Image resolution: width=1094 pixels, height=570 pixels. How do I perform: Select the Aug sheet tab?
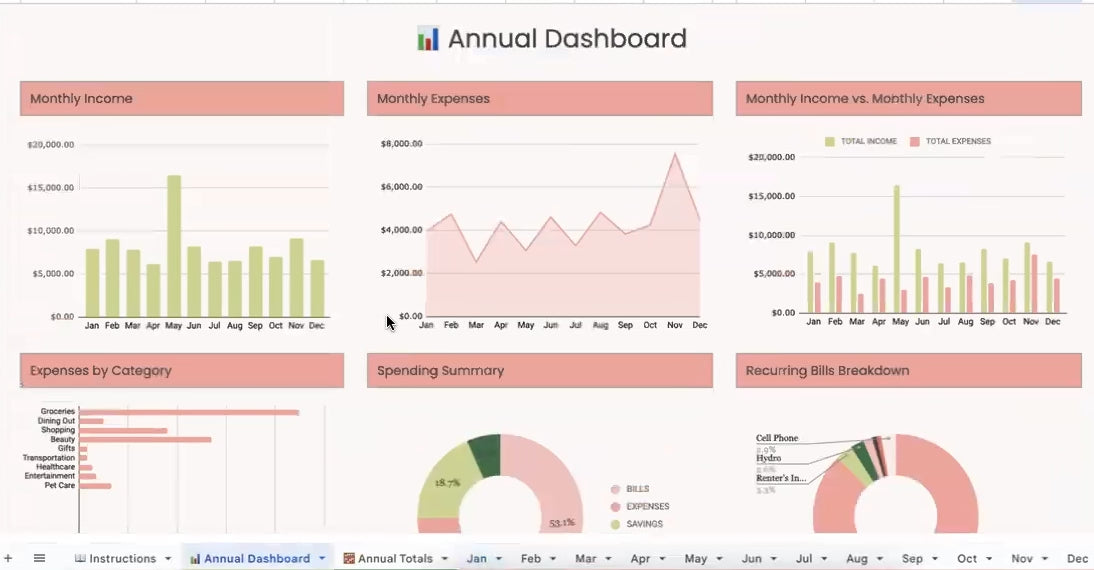point(856,558)
